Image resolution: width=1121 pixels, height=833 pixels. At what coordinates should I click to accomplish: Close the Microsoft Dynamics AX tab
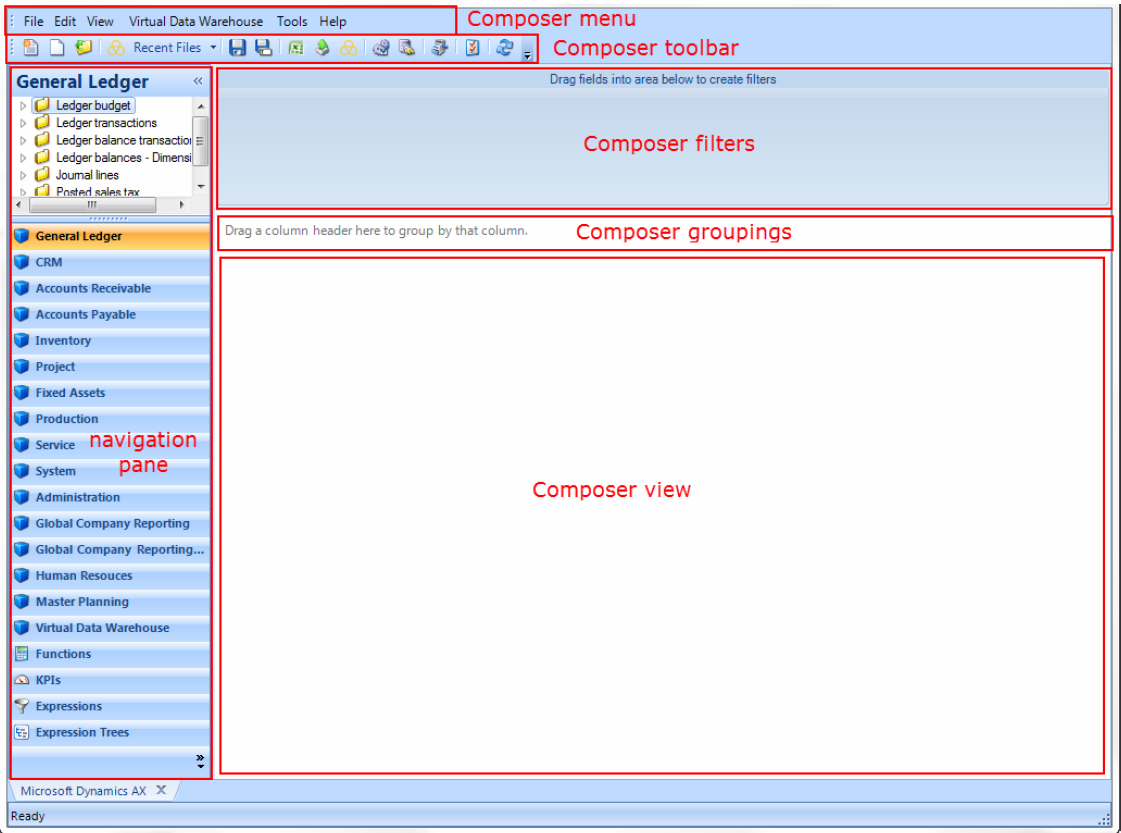161,790
